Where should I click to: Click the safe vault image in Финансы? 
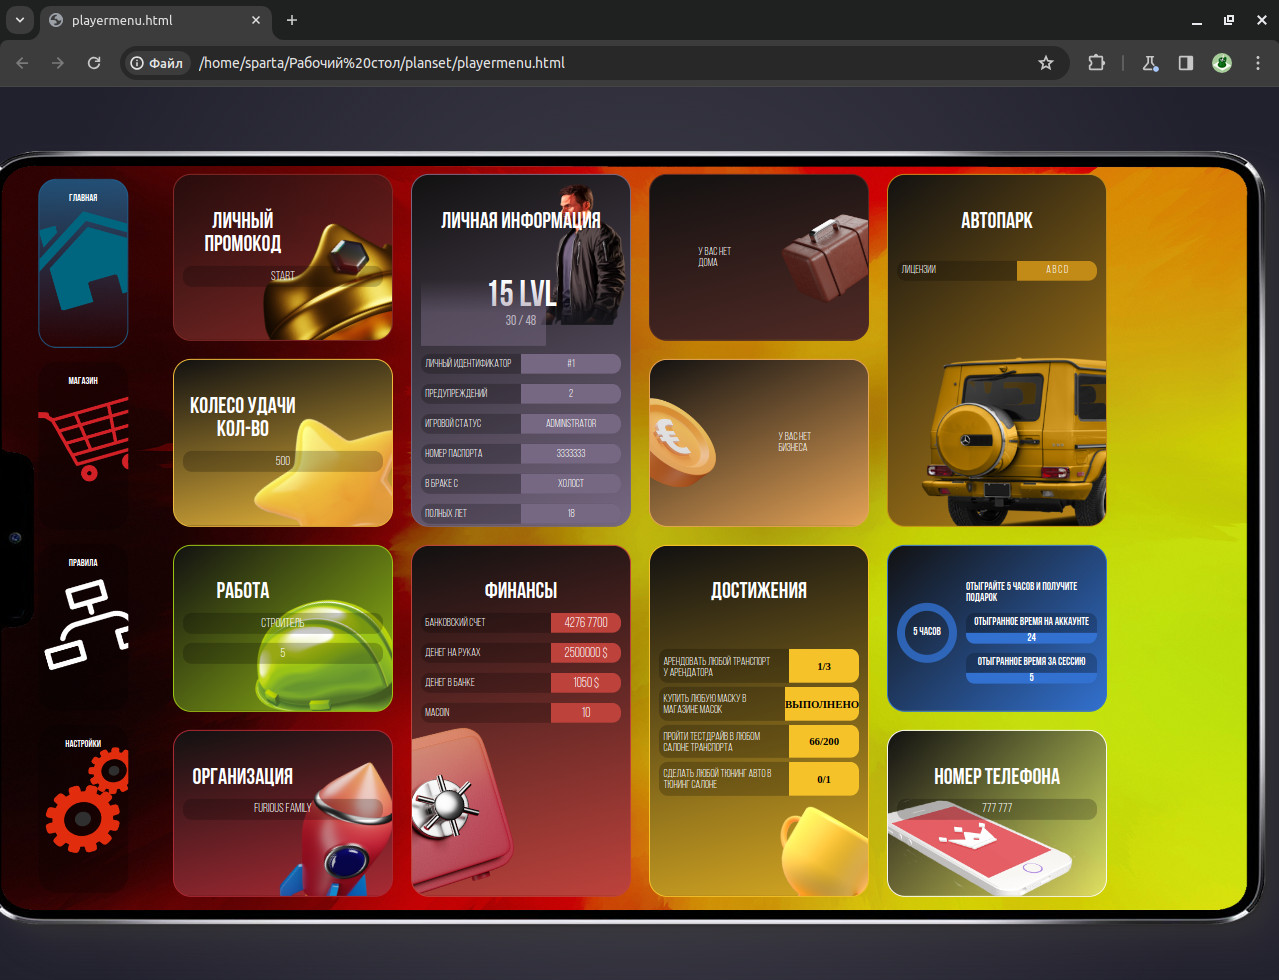pos(460,810)
